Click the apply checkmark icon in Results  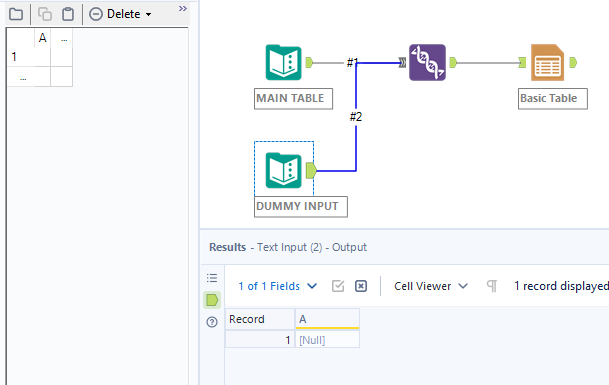pos(338,286)
